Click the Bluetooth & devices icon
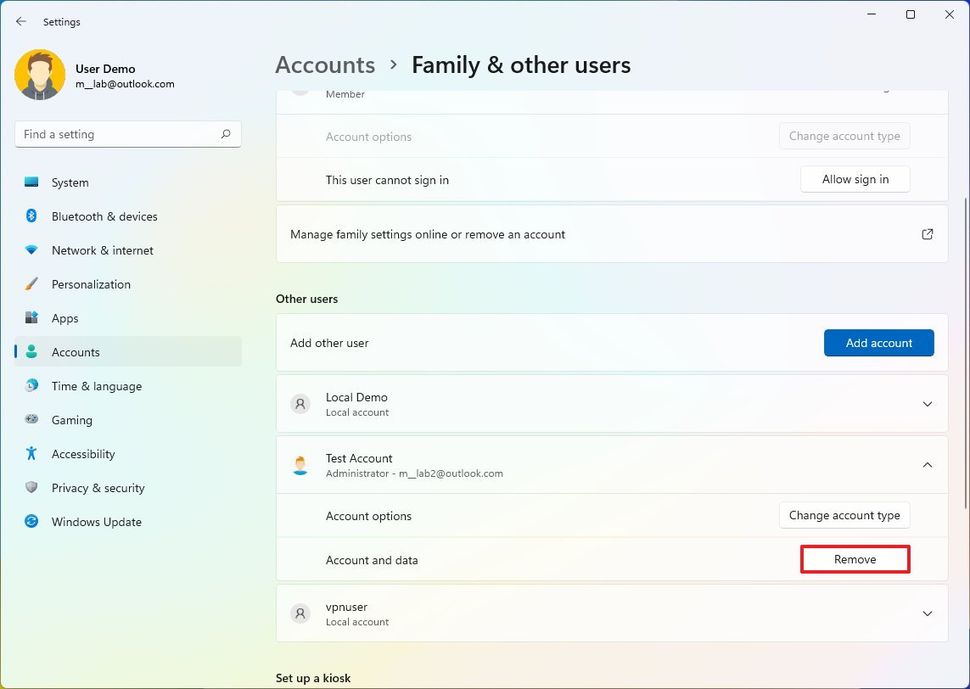970x689 pixels. tap(32, 216)
